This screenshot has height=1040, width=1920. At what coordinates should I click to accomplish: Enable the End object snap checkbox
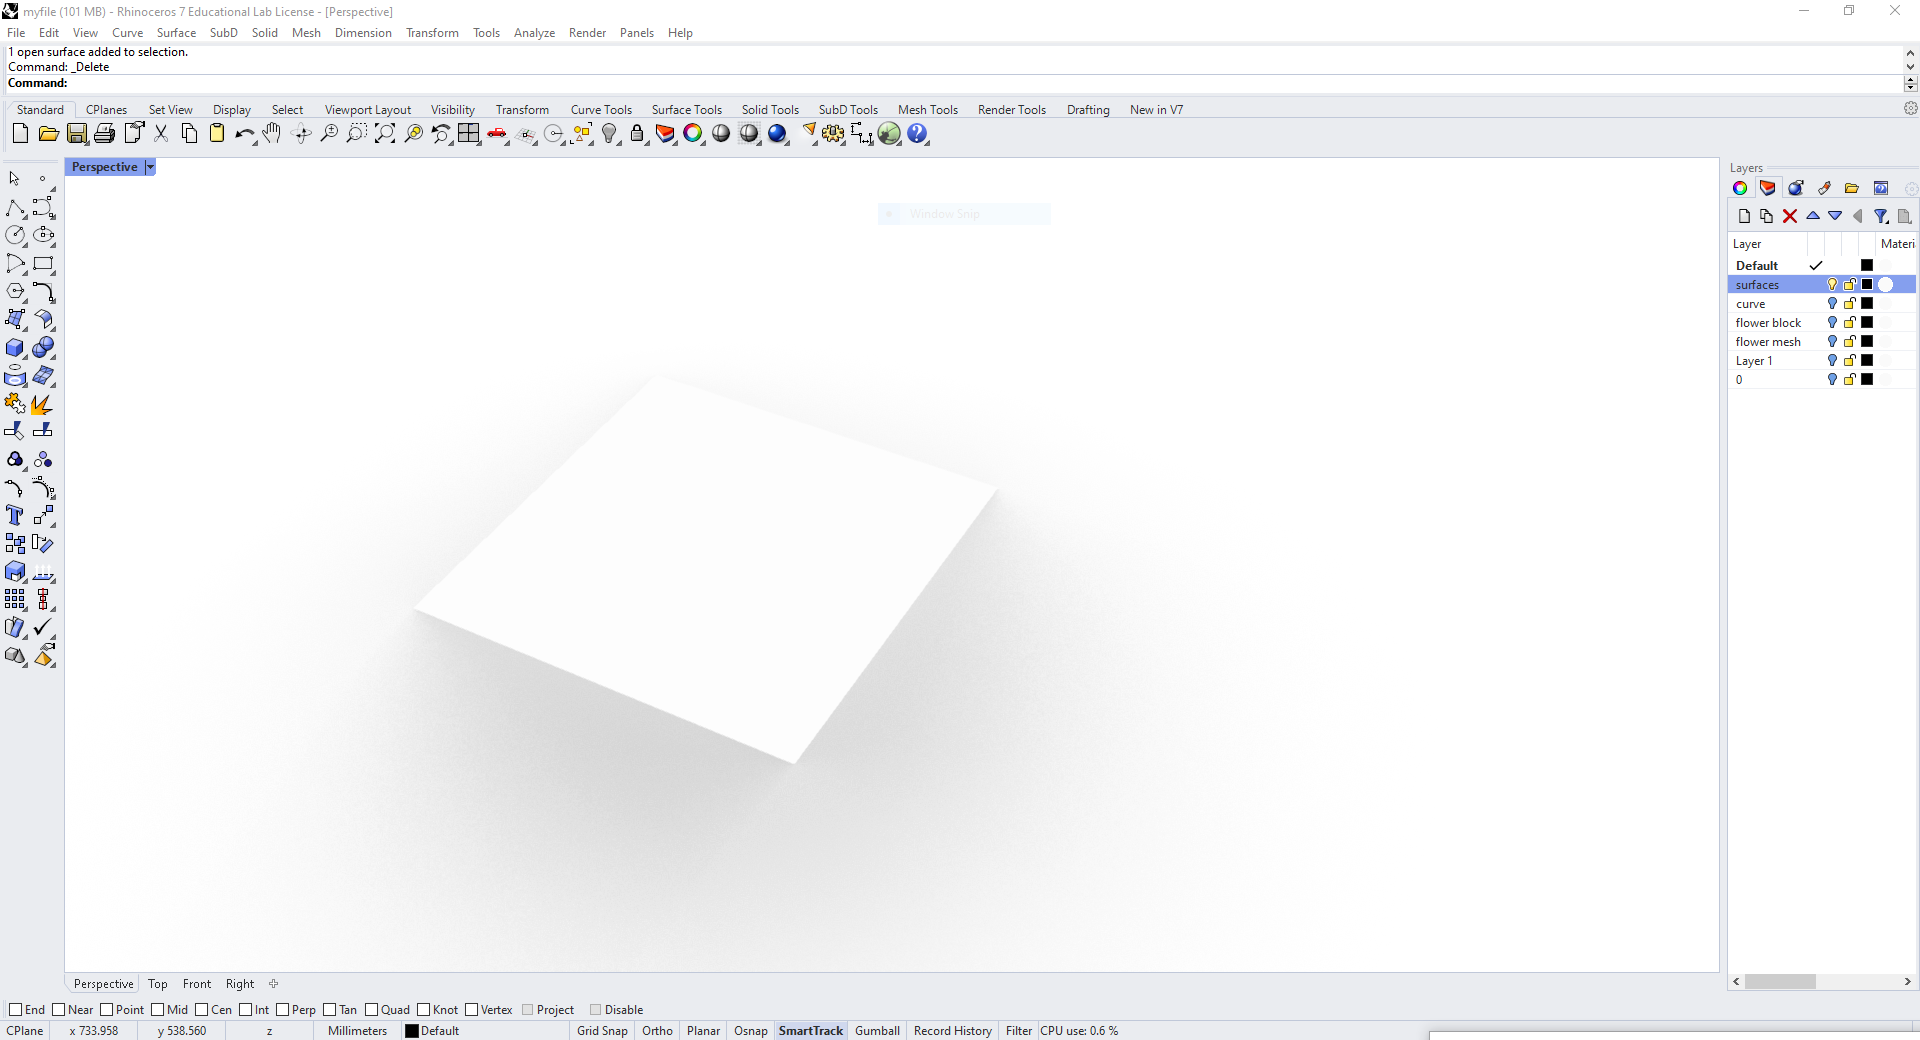coord(15,1010)
